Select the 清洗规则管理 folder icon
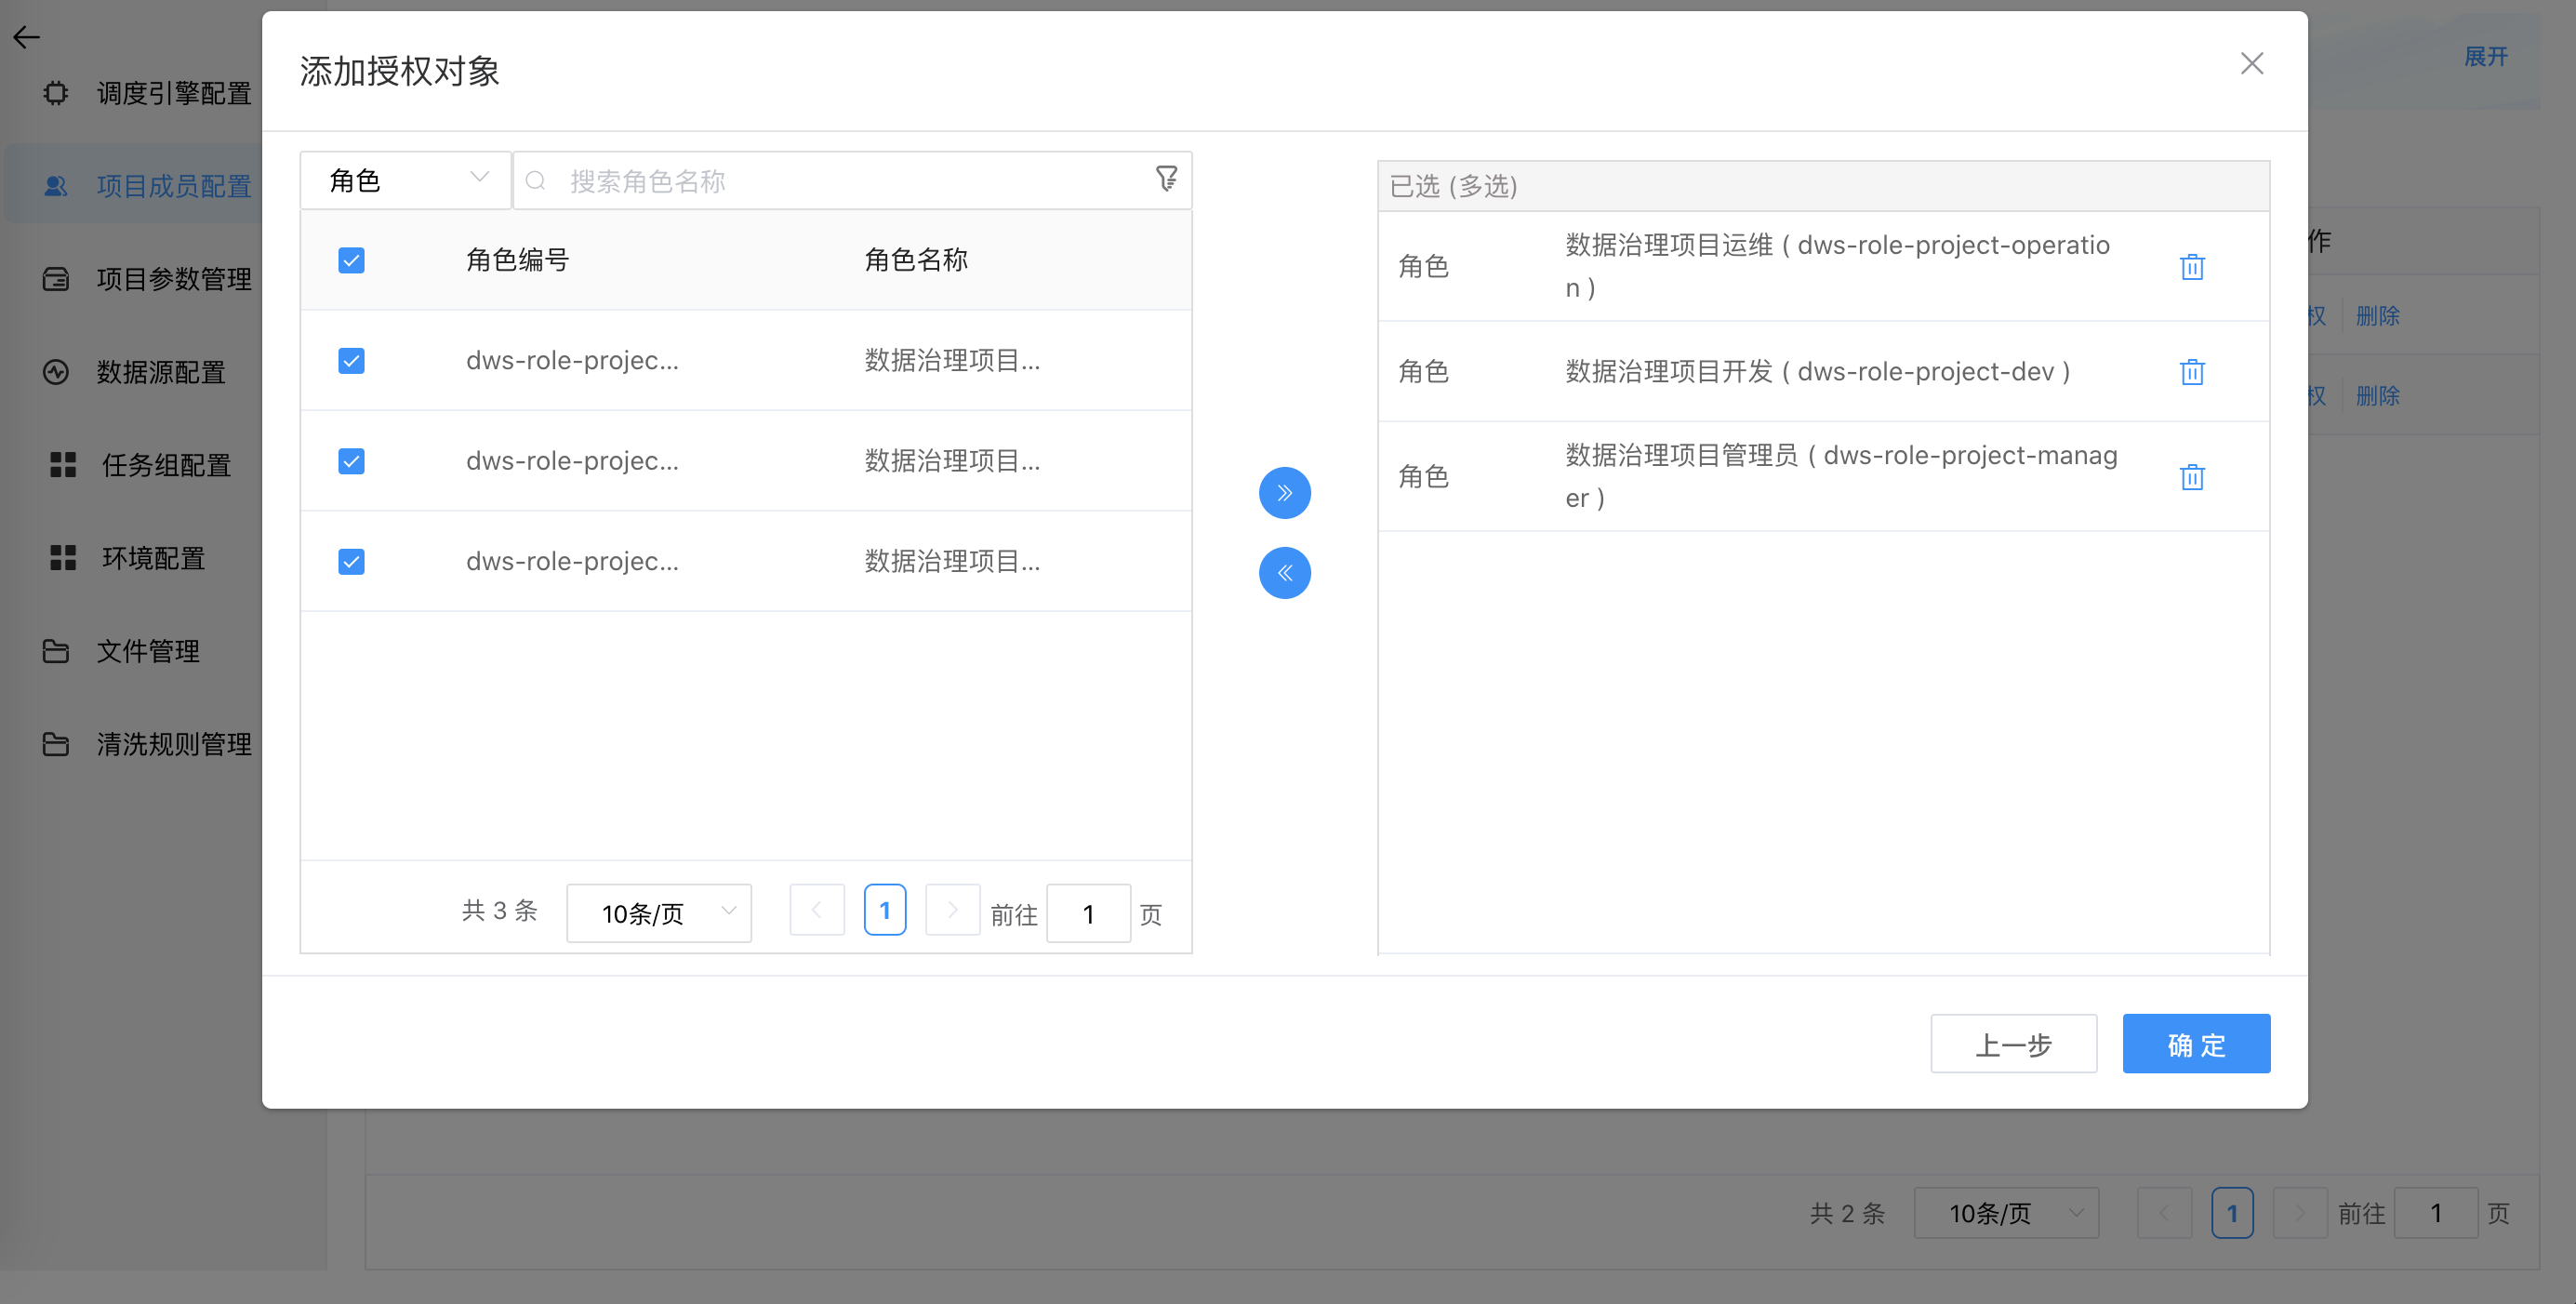 pyautogui.click(x=55, y=743)
